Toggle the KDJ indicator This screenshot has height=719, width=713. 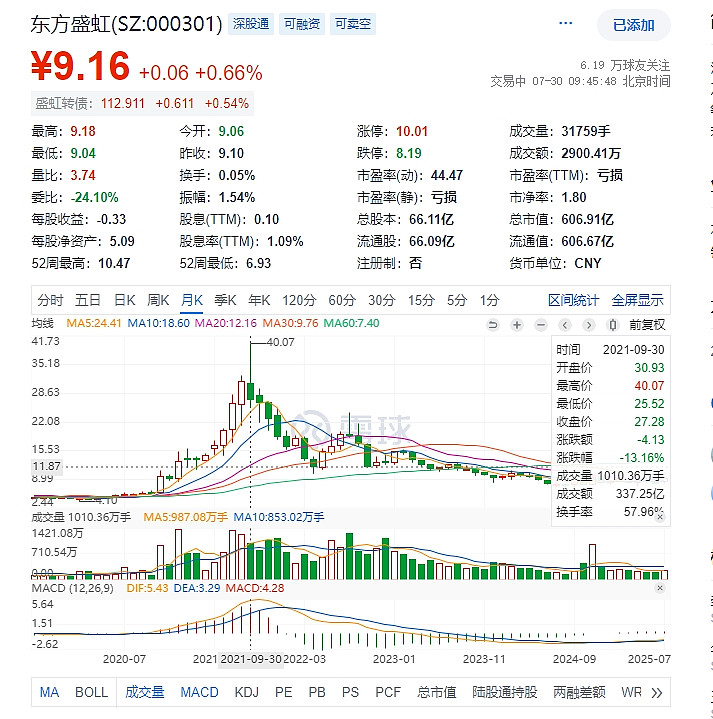247,692
